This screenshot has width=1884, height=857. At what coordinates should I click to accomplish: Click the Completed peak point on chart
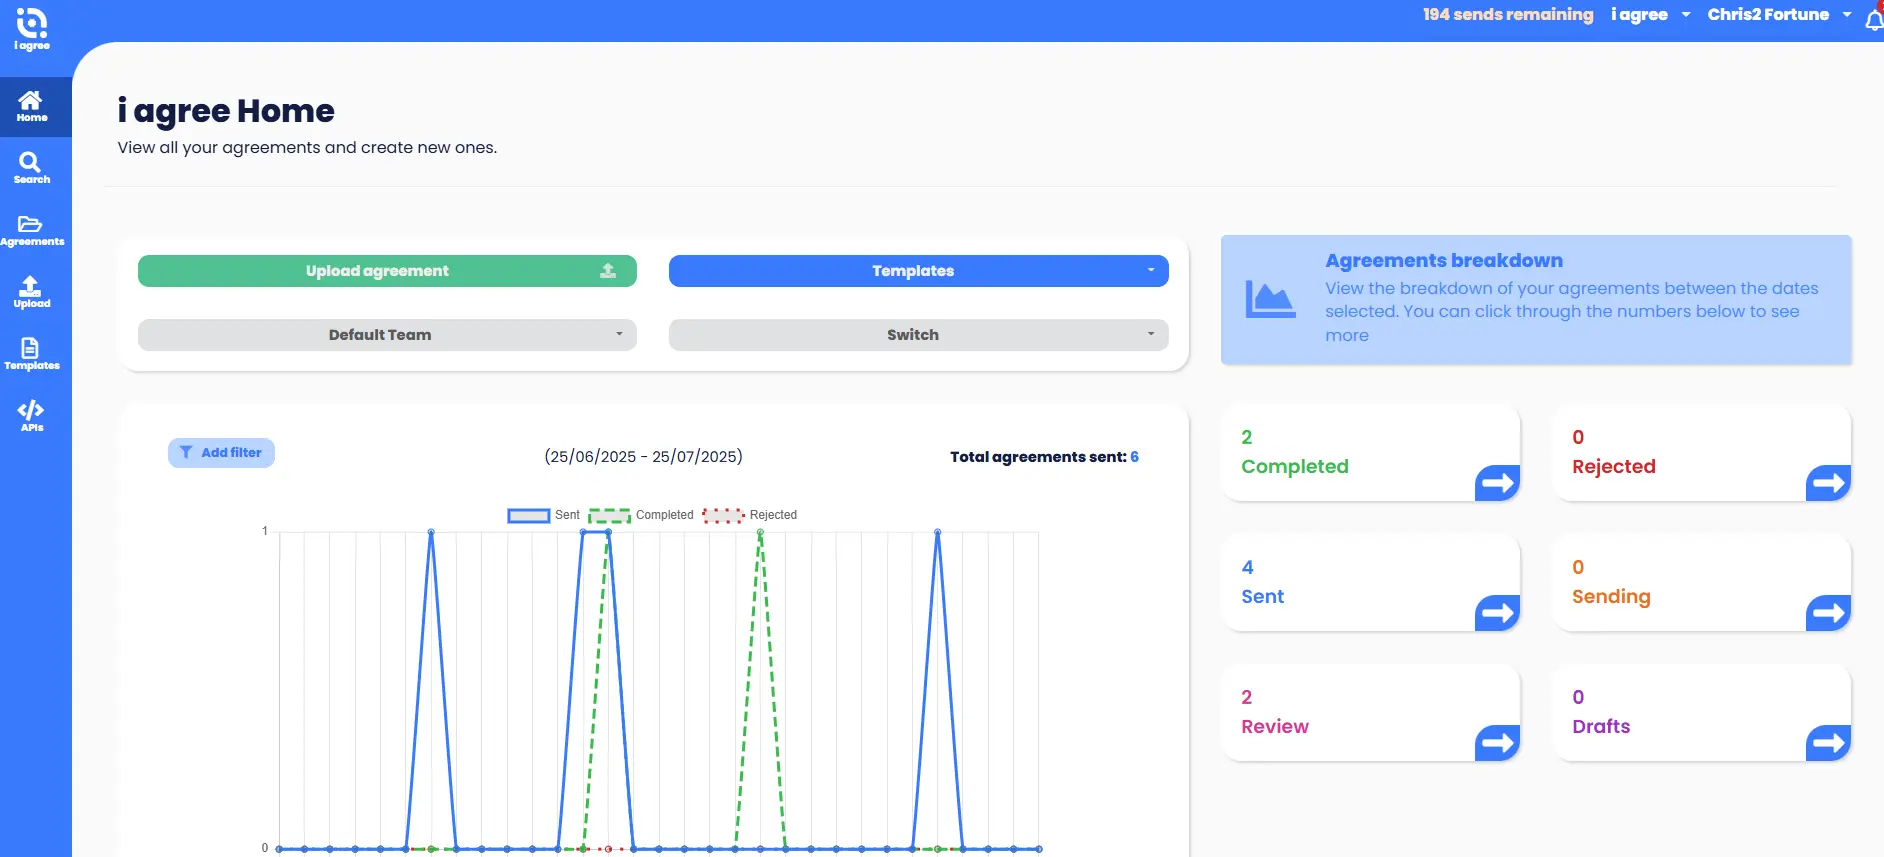click(760, 532)
